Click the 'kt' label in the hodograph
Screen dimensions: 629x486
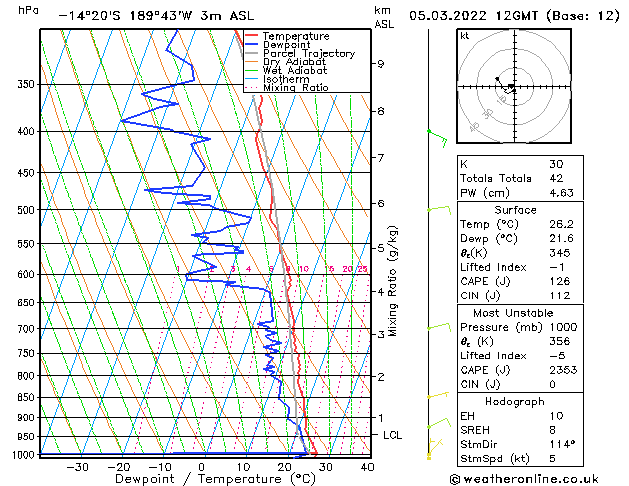point(464,36)
